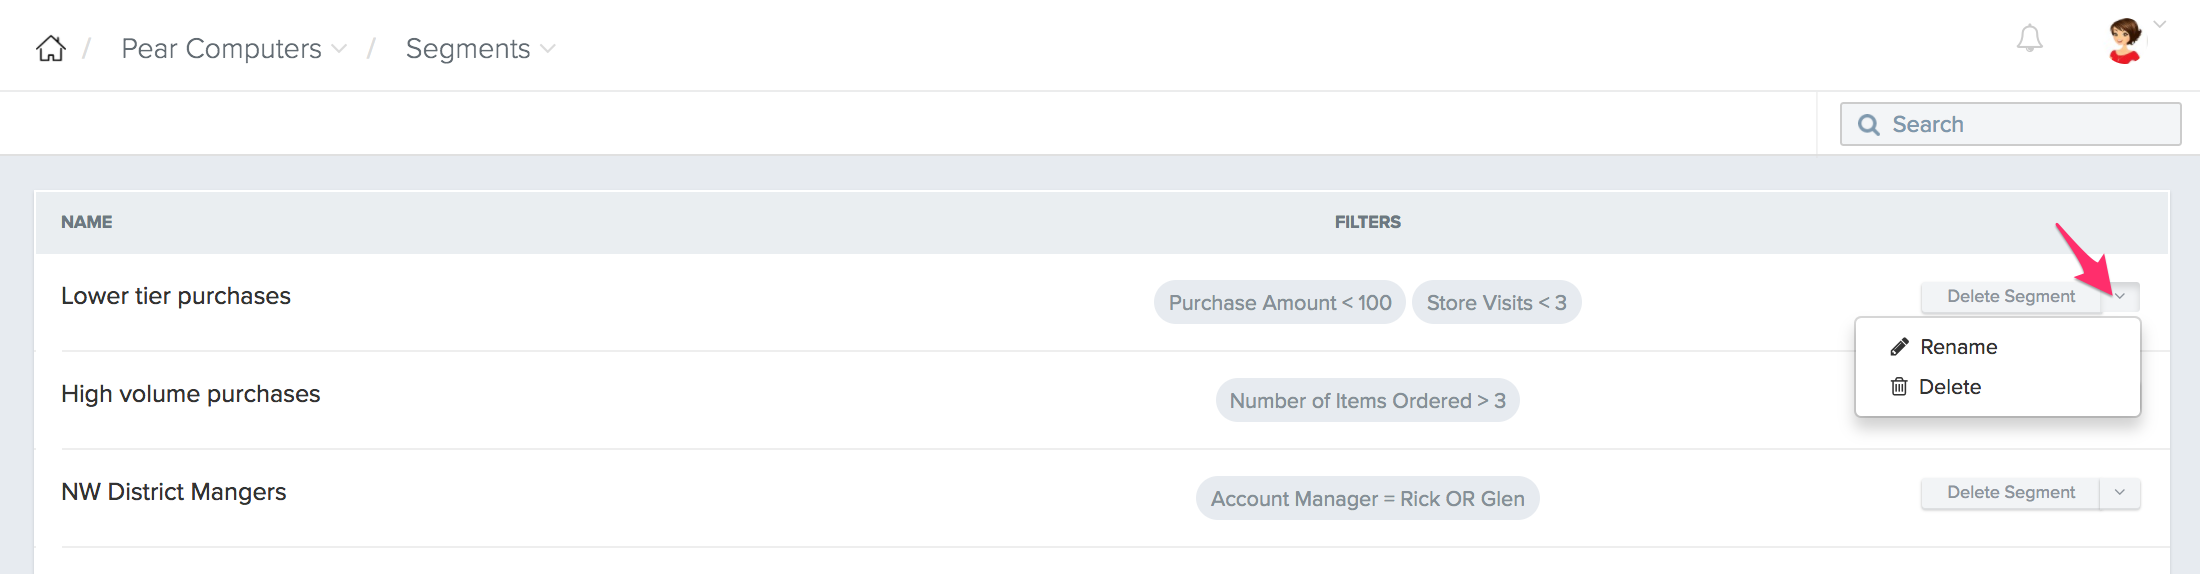
Task: Click Delete Segment for NW District Mangers
Action: pyautogui.click(x=2010, y=493)
